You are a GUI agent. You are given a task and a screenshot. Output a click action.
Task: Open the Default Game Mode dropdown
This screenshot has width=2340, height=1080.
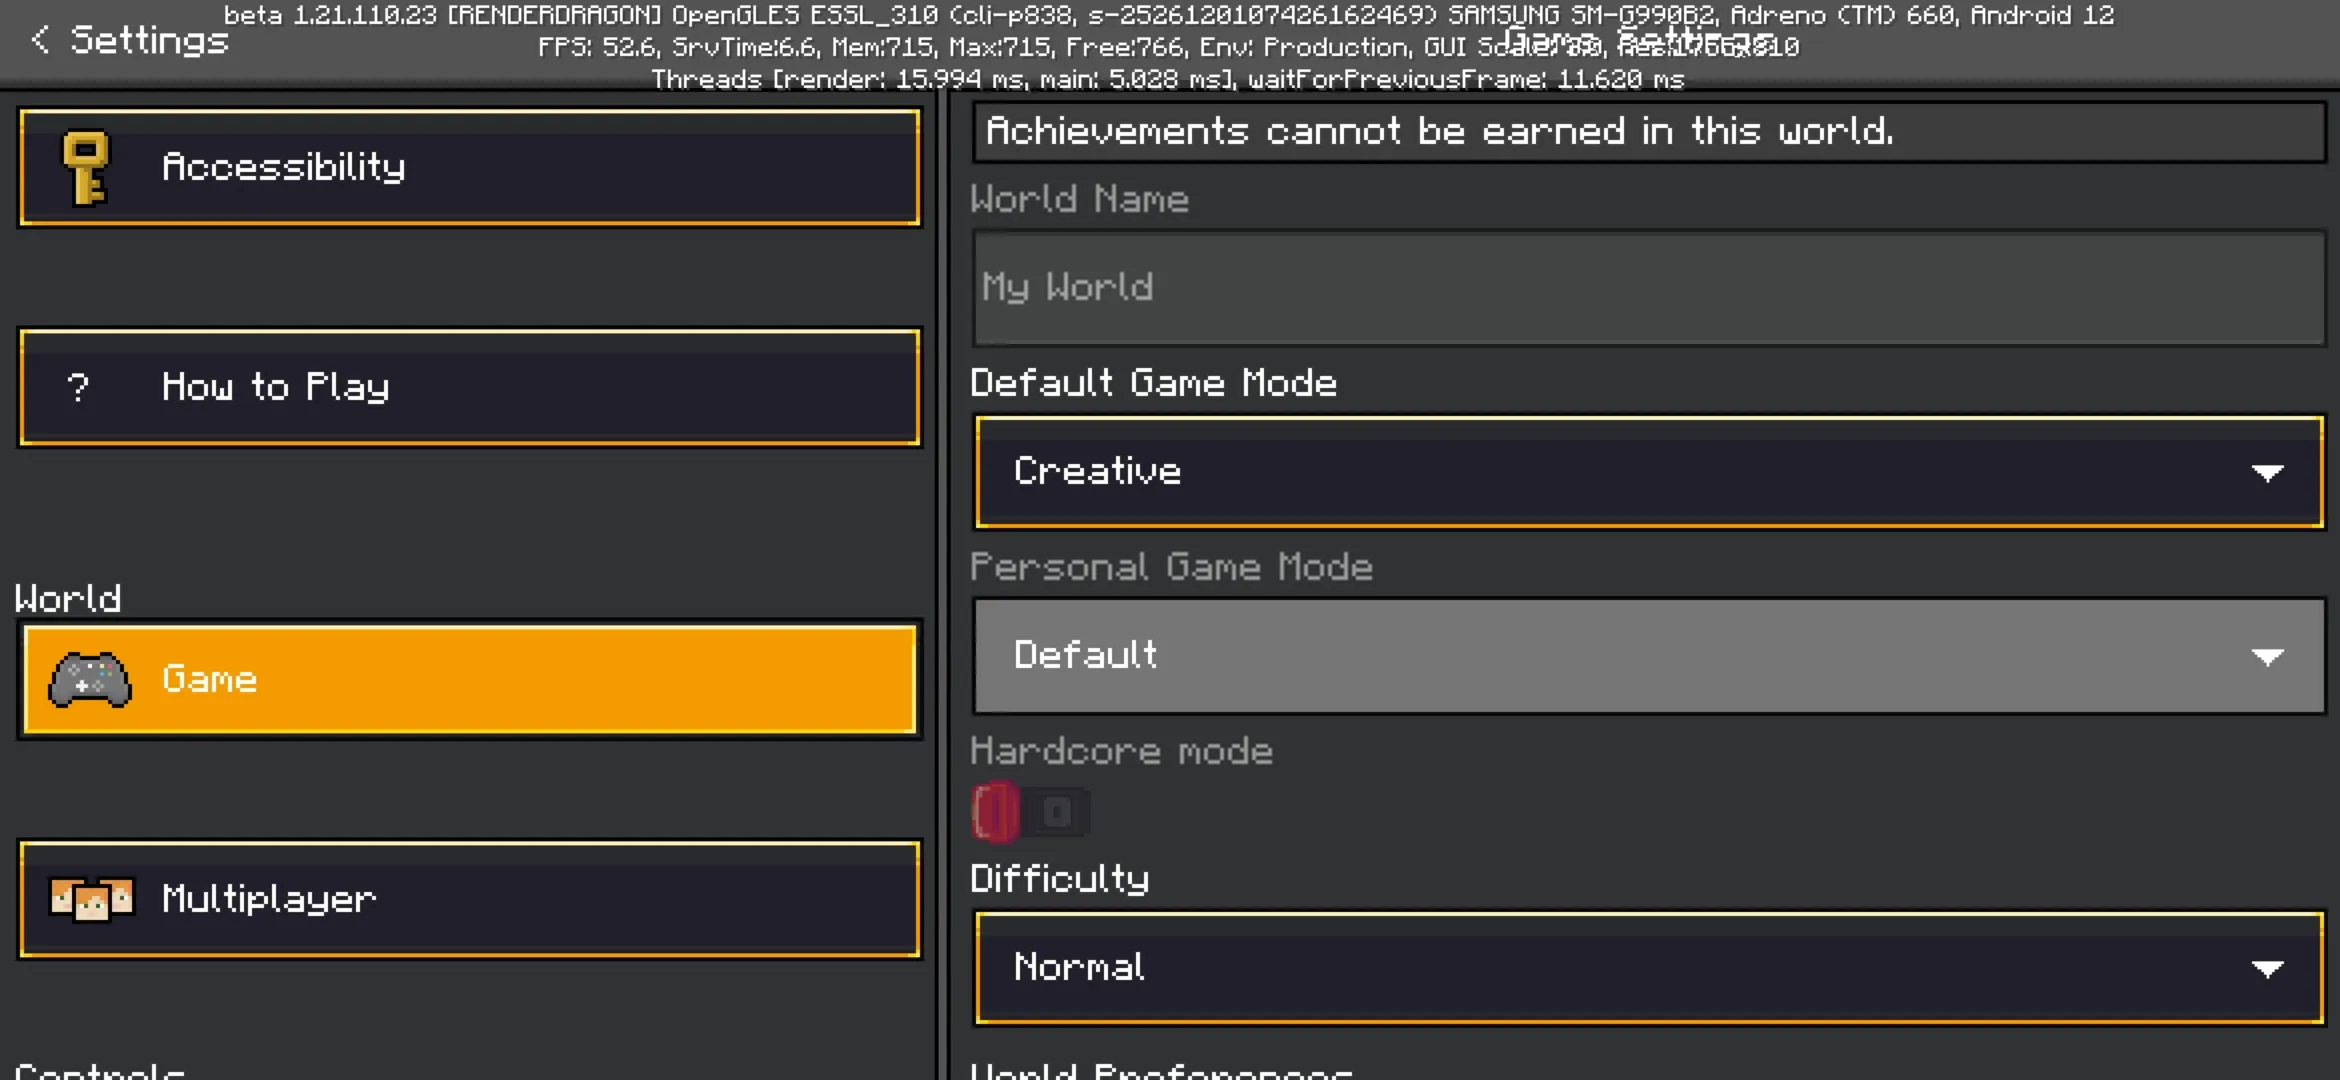point(1648,473)
